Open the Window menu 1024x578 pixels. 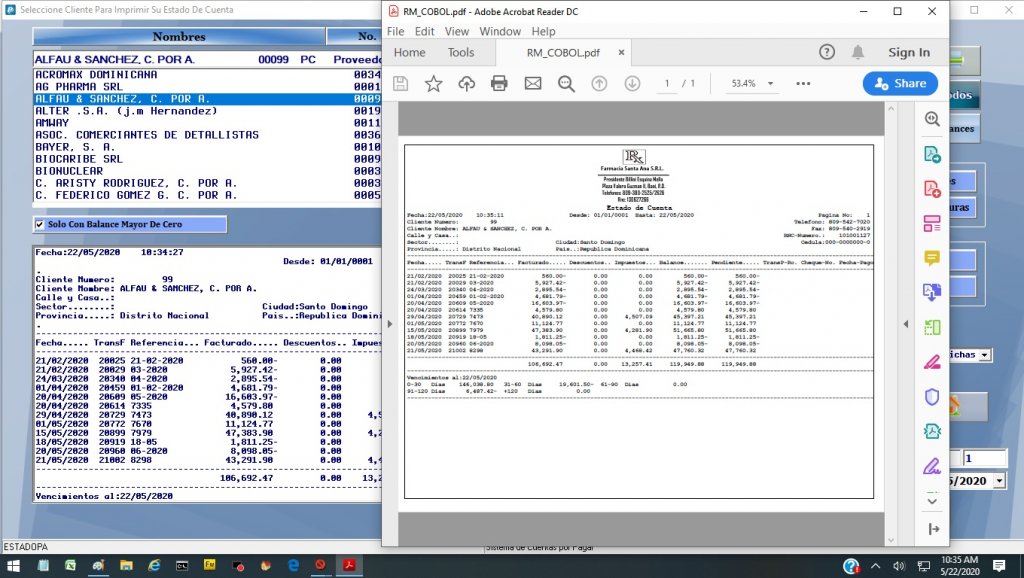[x=499, y=31]
